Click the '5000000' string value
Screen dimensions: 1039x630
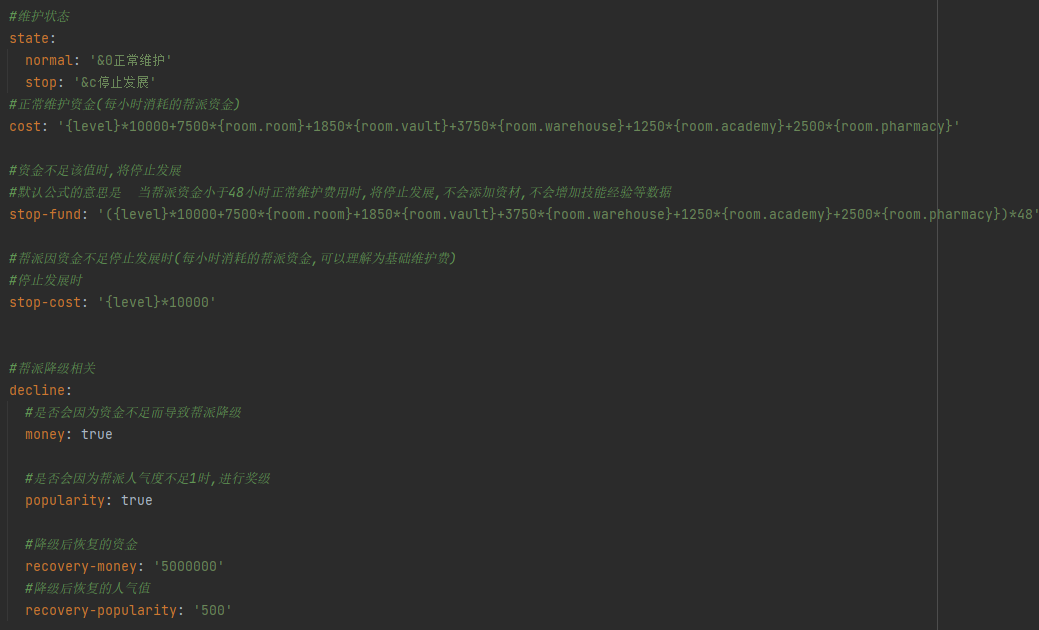coord(188,566)
